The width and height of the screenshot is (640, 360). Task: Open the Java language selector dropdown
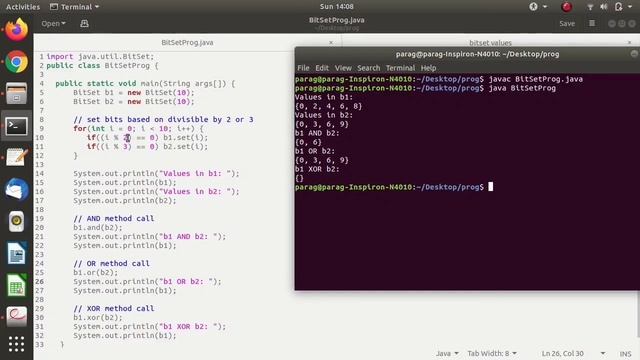[447, 353]
